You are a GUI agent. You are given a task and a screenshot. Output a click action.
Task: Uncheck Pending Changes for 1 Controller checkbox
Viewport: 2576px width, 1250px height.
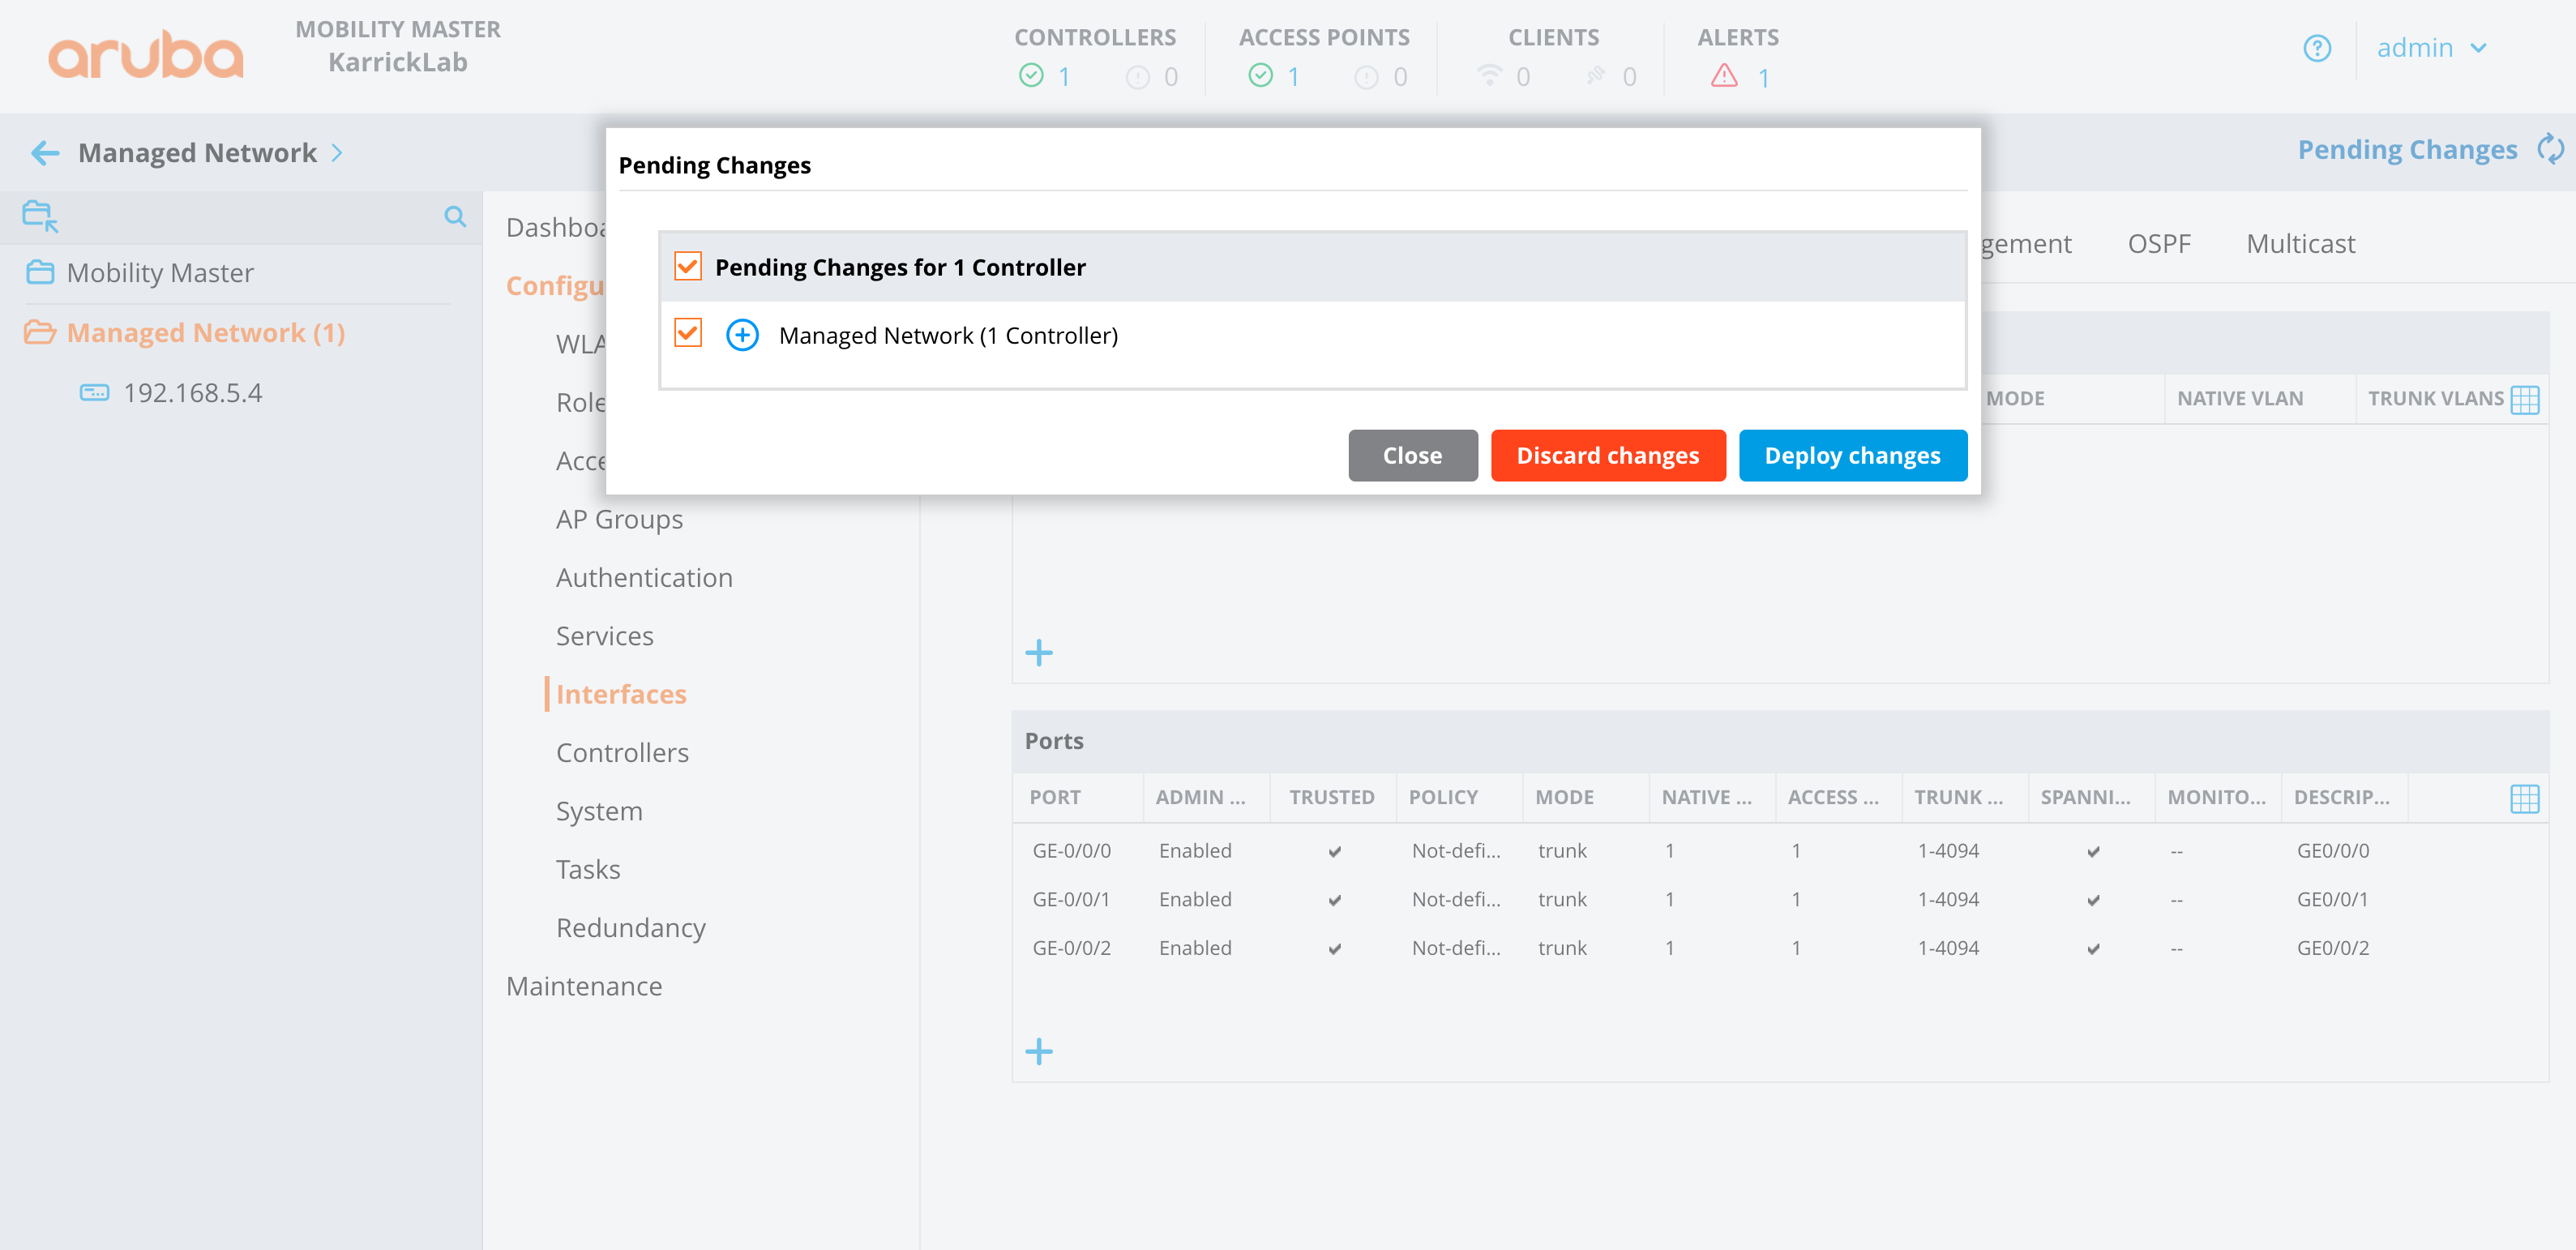(x=688, y=267)
